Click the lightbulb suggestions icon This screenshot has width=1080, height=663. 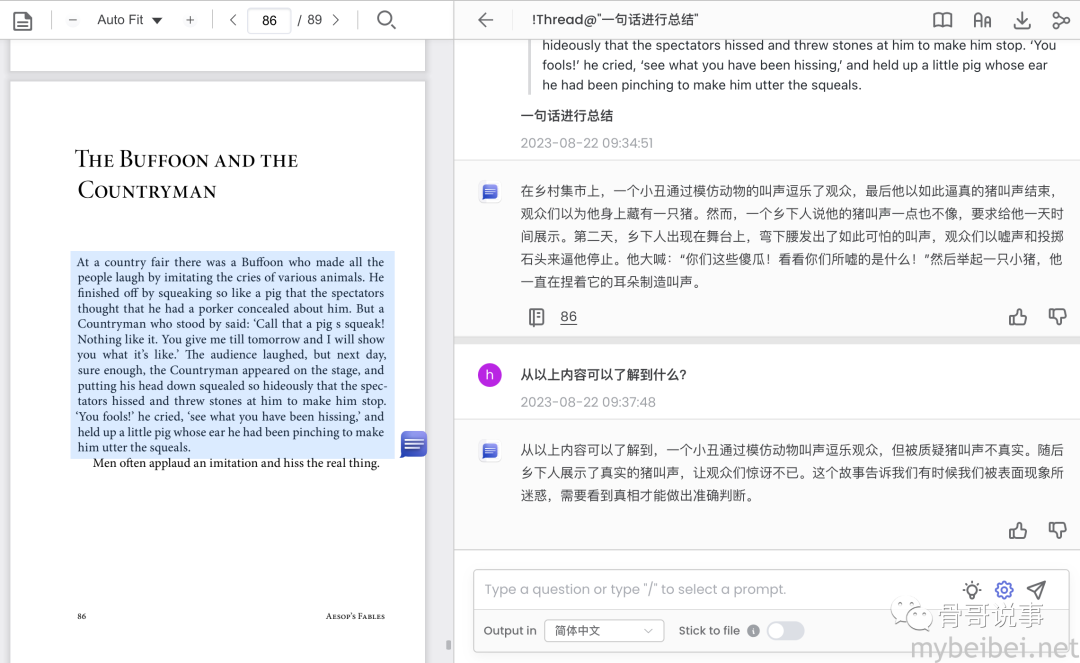coord(972,589)
